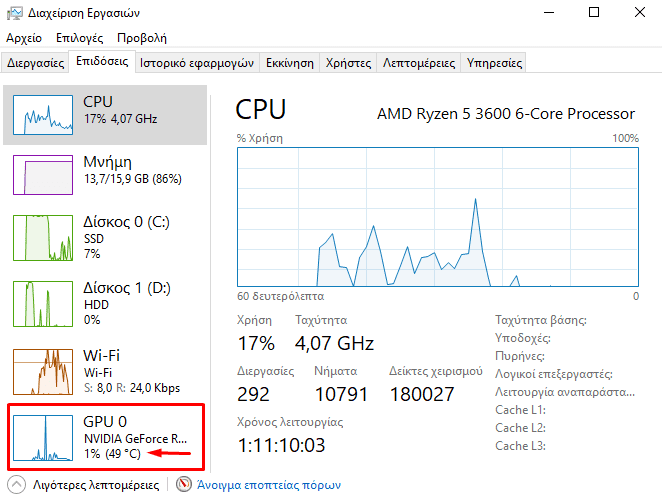662x500 pixels.
Task: Click the Δίσκος 1 (D:) graph icon
Action: point(43,306)
